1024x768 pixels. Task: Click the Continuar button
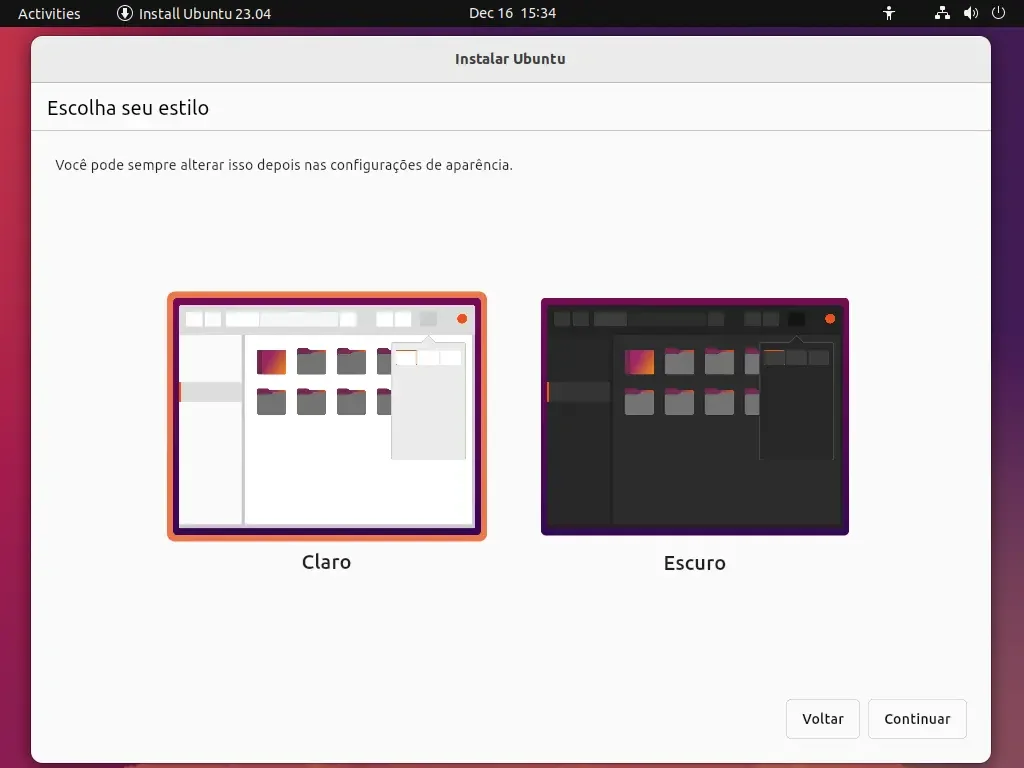917,718
